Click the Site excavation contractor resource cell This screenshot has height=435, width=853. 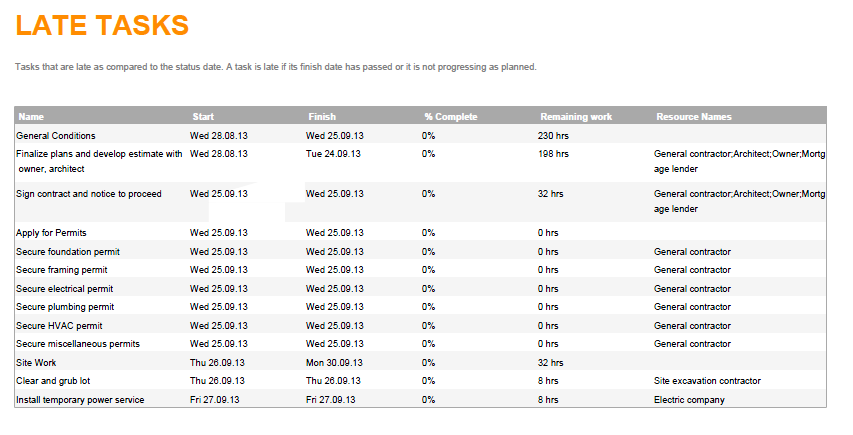[707, 381]
